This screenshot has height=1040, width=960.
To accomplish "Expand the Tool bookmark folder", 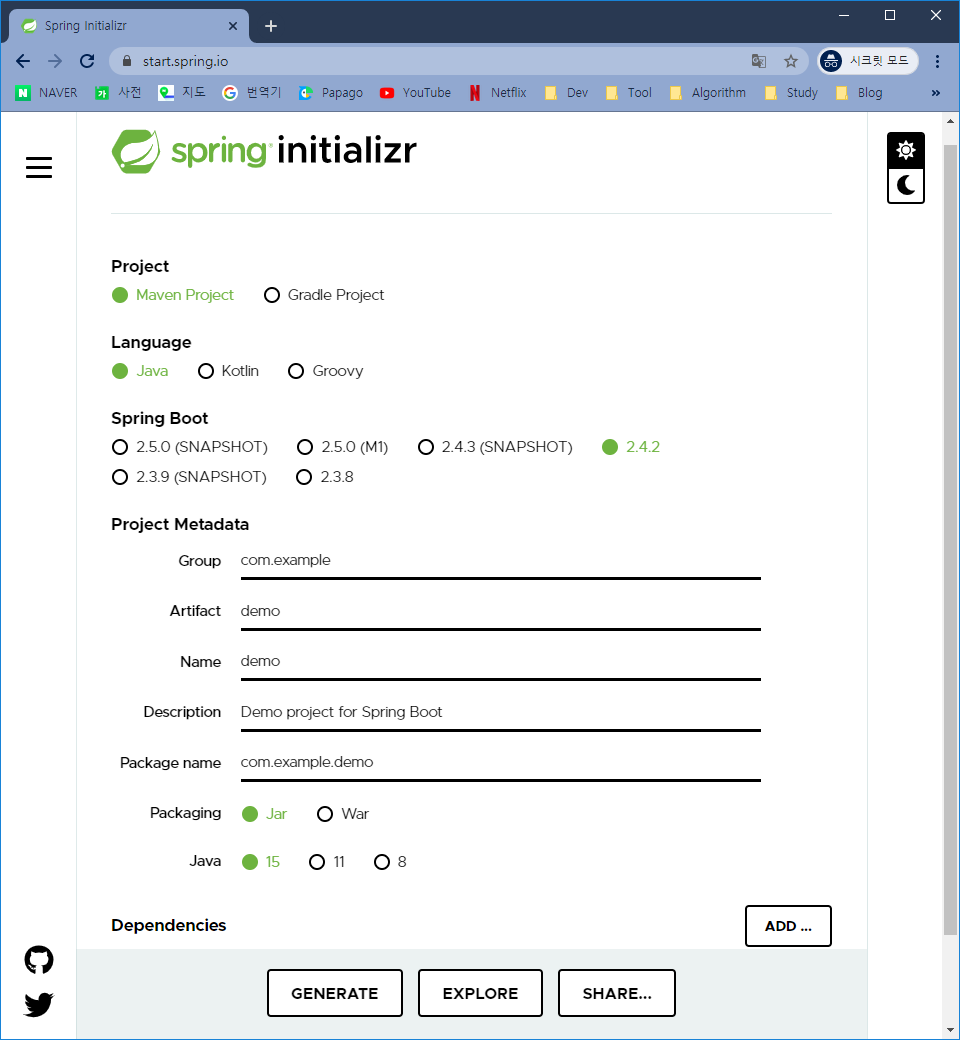I will [629, 93].
